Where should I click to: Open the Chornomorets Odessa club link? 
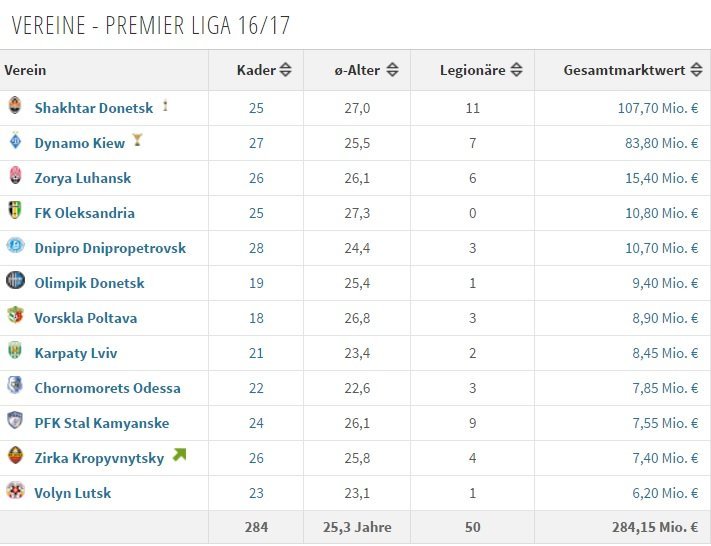pos(107,388)
